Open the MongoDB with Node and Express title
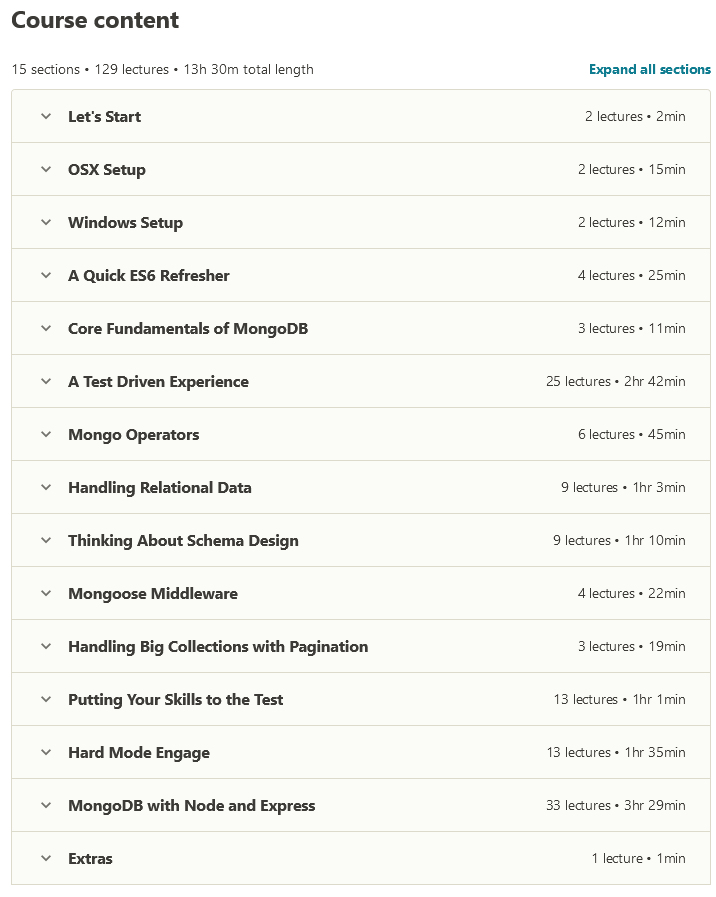 point(191,806)
